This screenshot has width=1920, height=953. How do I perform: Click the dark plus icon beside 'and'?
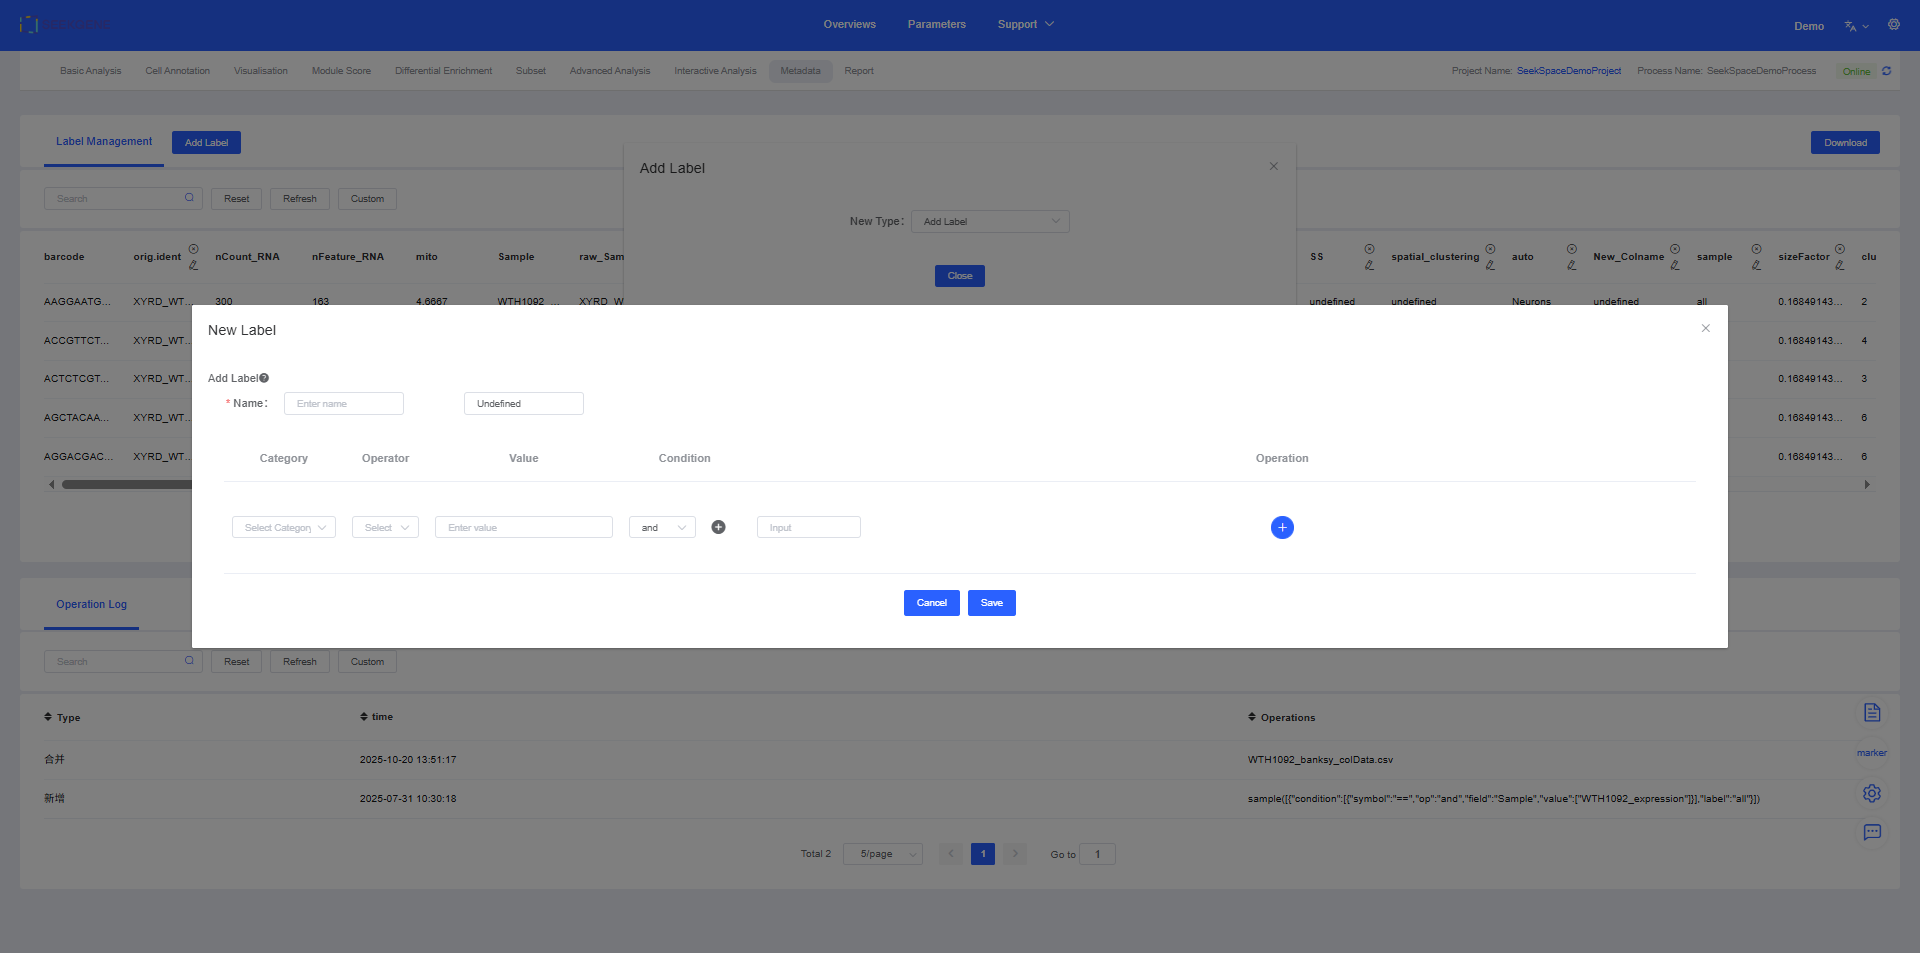pos(718,527)
